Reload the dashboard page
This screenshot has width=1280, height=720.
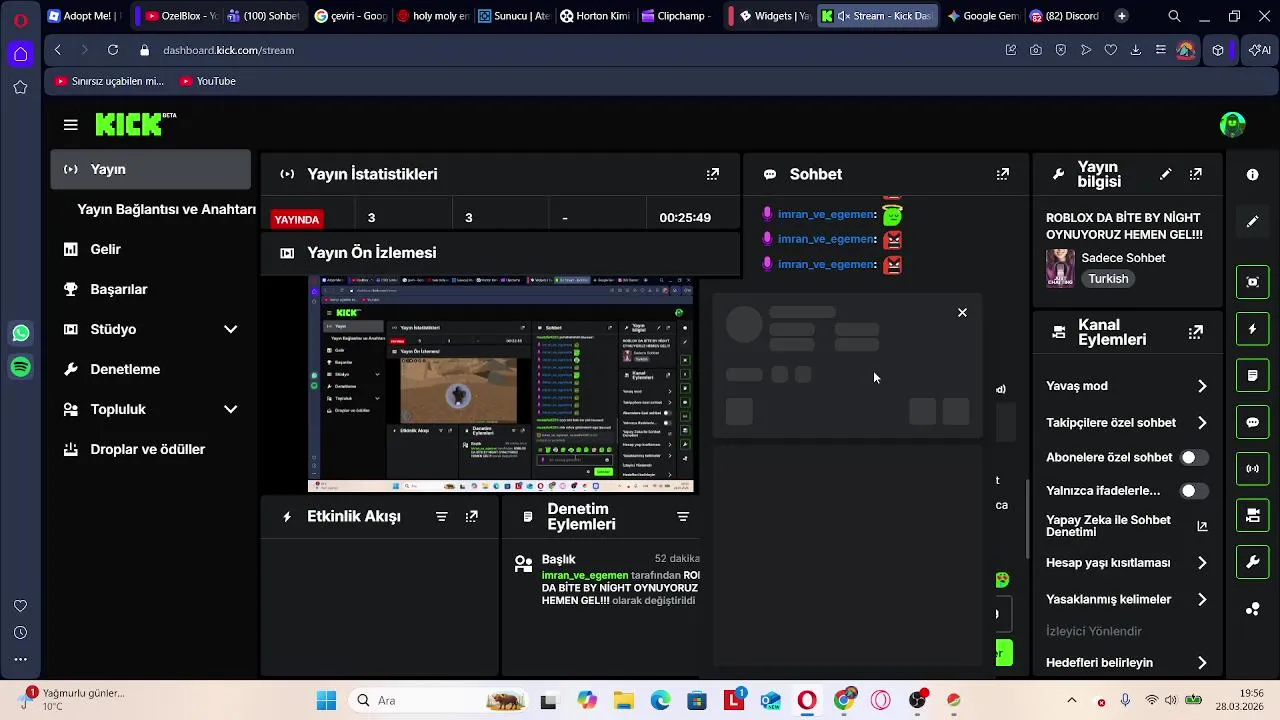click(x=113, y=50)
